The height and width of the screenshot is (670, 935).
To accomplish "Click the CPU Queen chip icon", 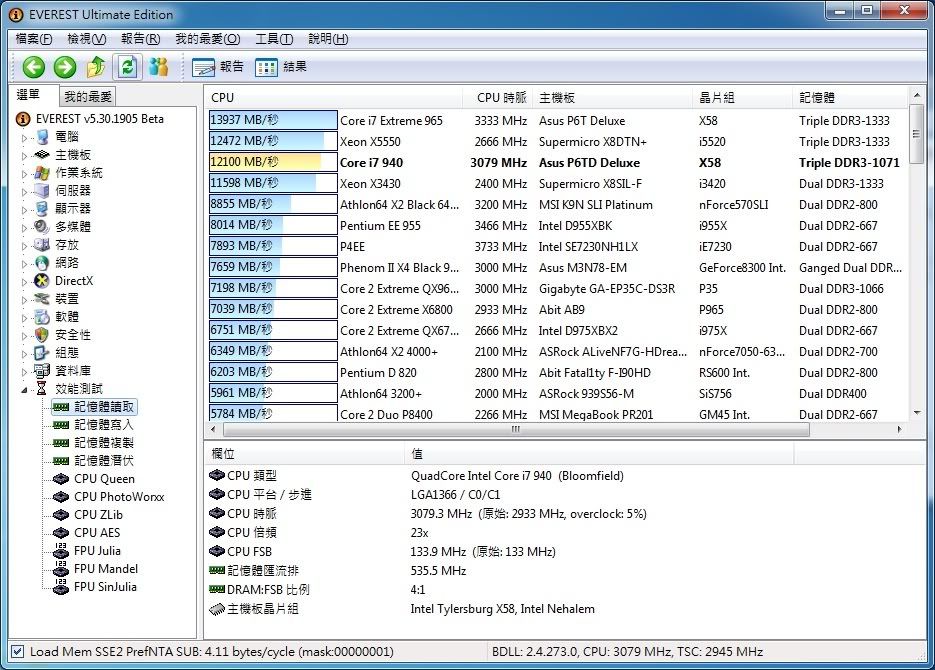I will tap(61, 479).
